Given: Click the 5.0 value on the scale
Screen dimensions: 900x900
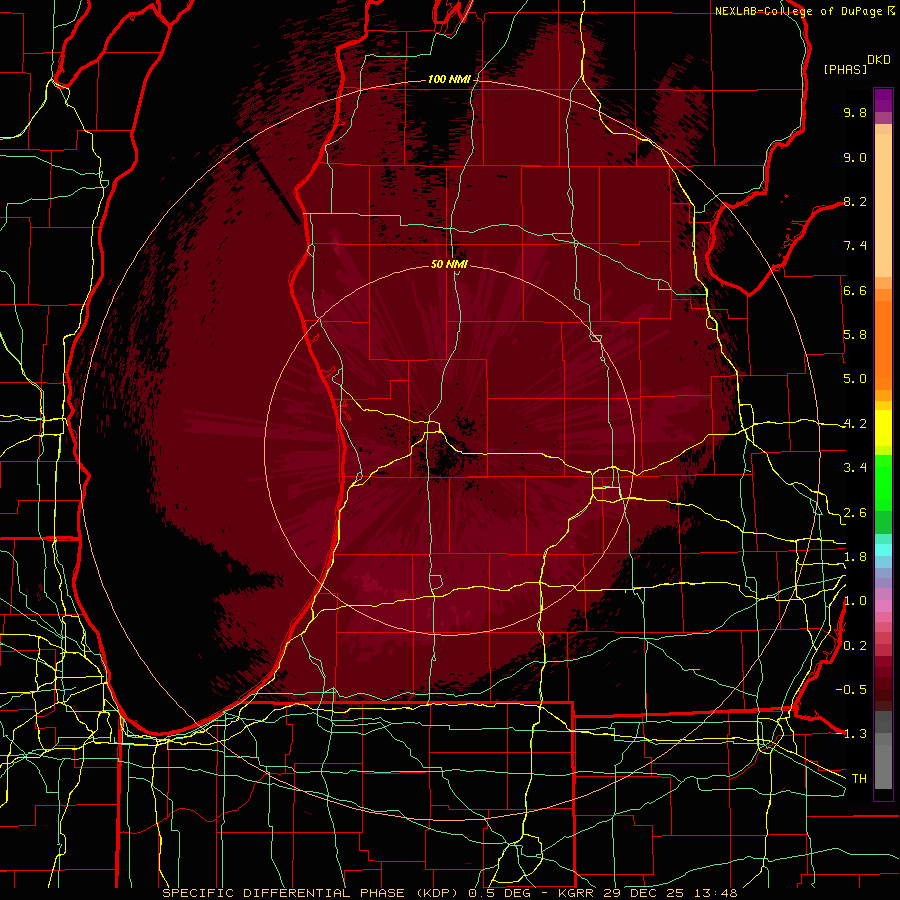Looking at the screenshot, I should pyautogui.click(x=855, y=379).
